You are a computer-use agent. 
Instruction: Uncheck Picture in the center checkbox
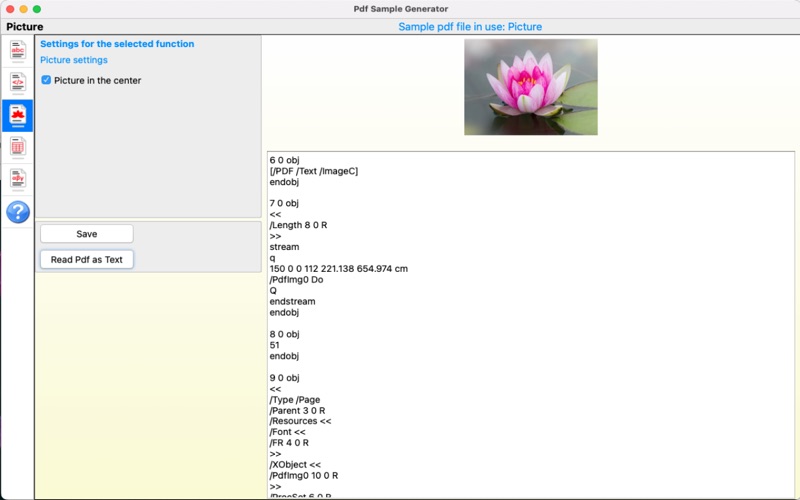pos(46,80)
